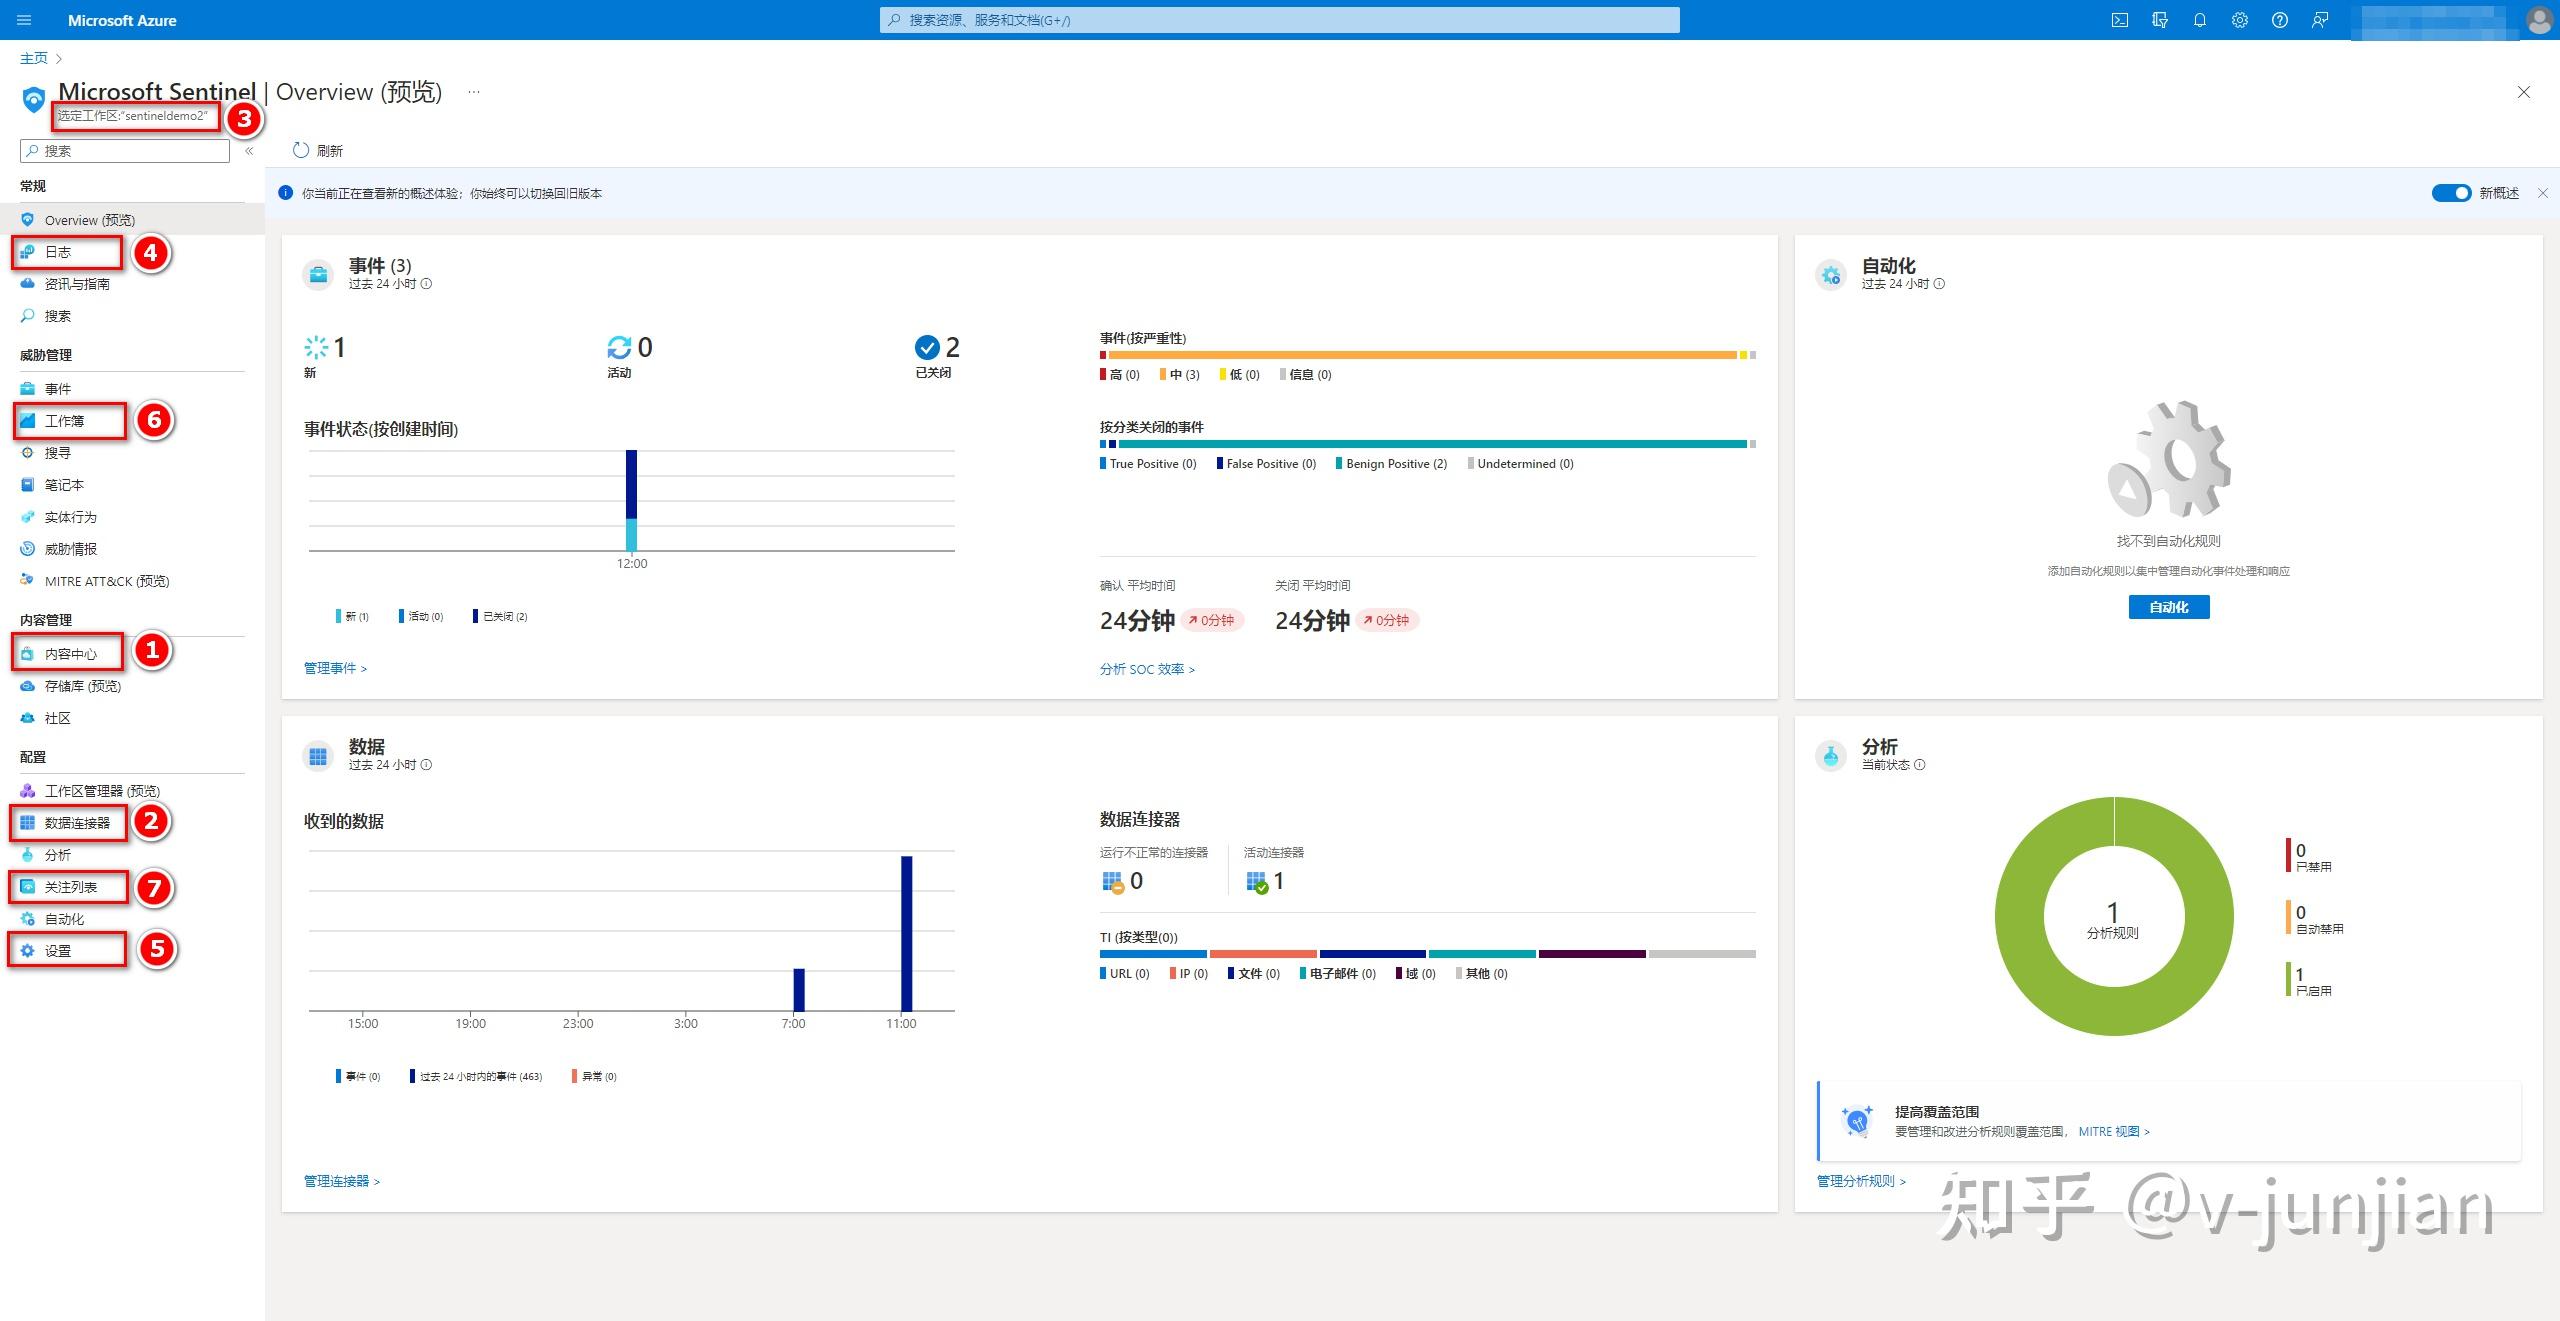Open the notifications bell icon

pos(2199,20)
